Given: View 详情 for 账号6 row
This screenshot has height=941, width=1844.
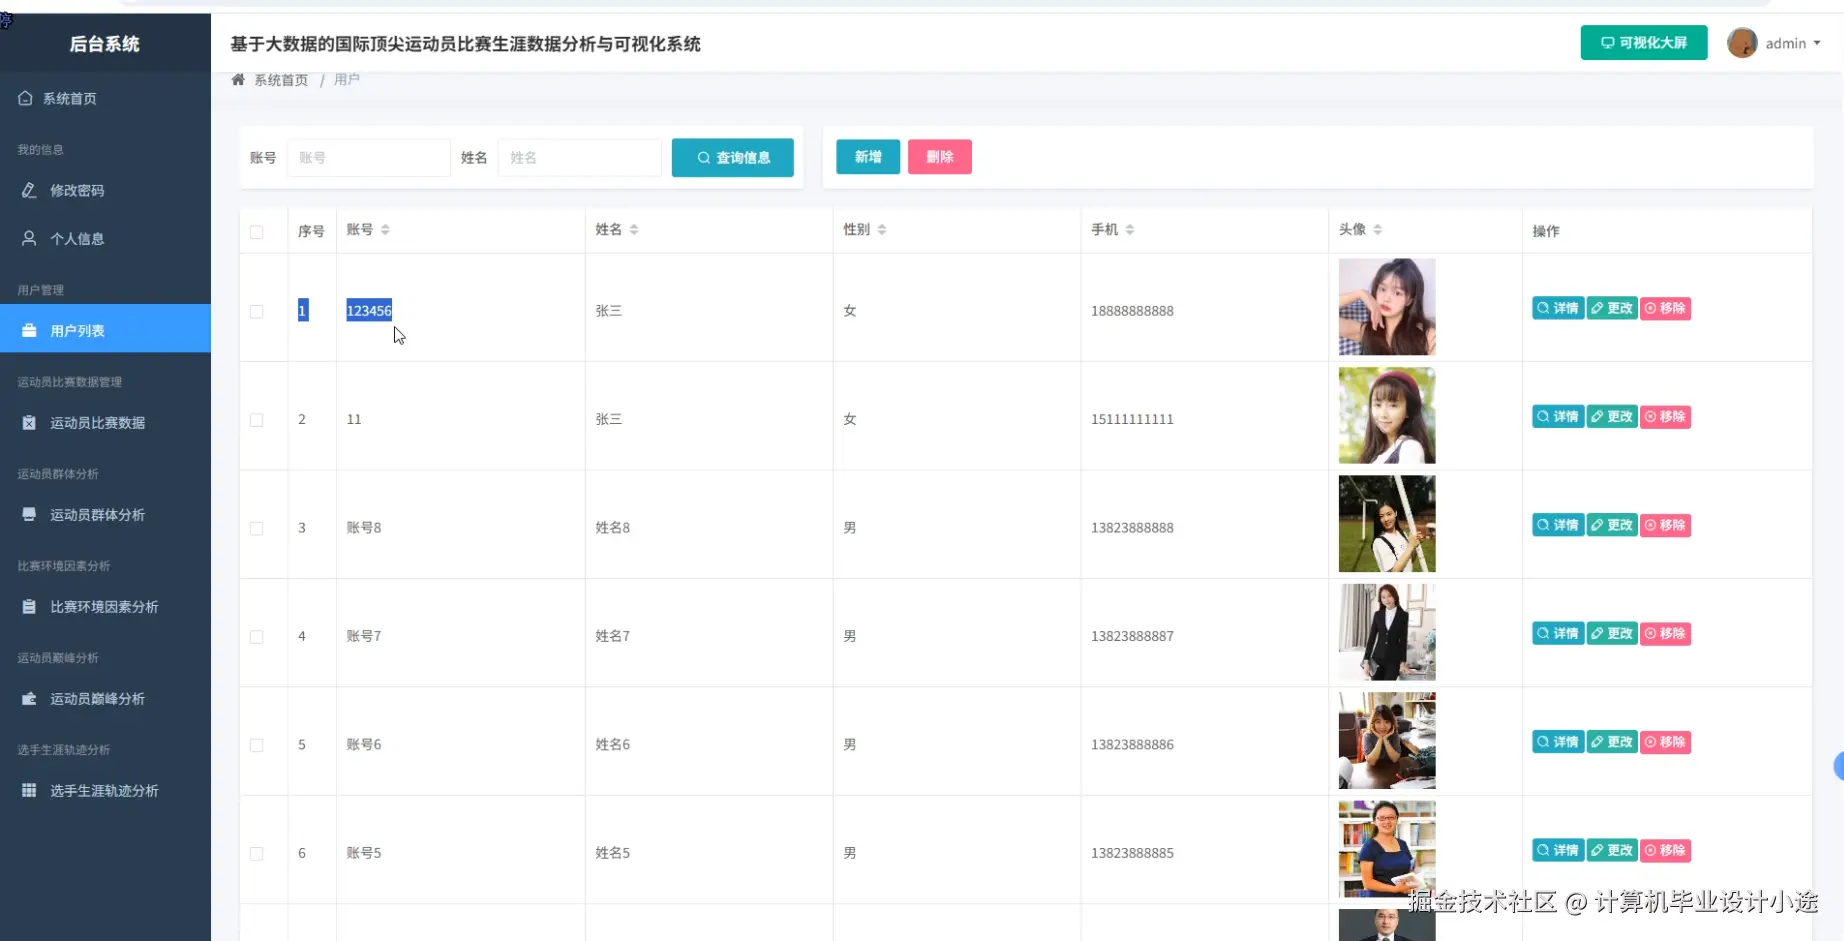Looking at the screenshot, I should [x=1558, y=742].
